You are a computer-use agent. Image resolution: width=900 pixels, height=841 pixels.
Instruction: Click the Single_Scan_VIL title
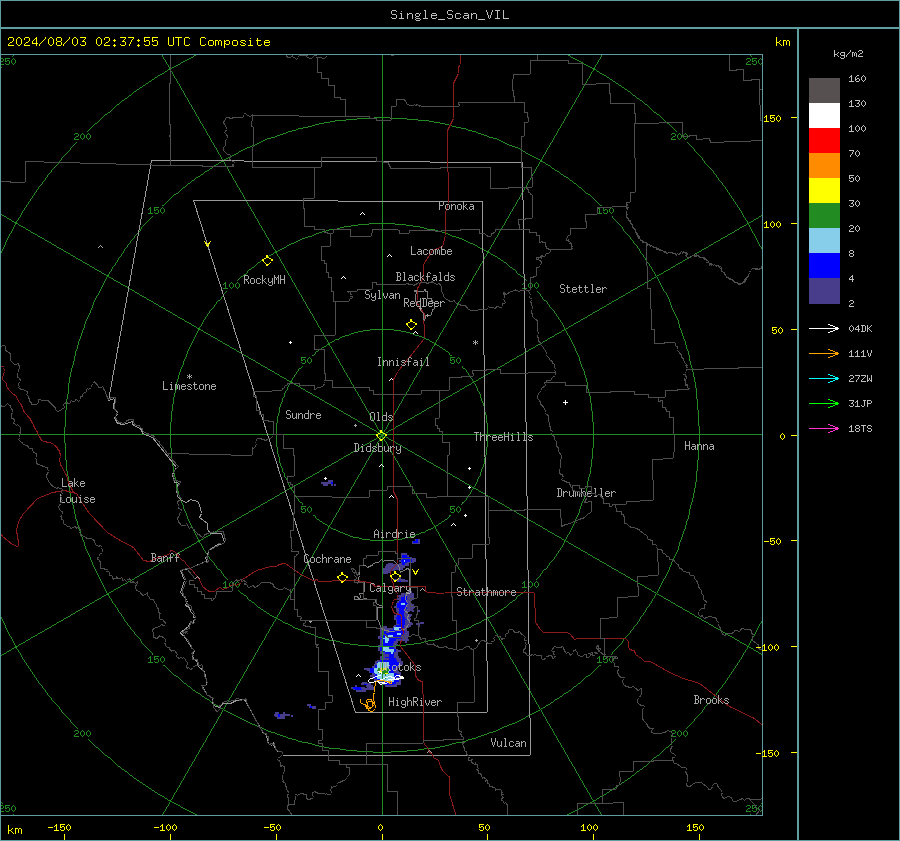tap(449, 15)
